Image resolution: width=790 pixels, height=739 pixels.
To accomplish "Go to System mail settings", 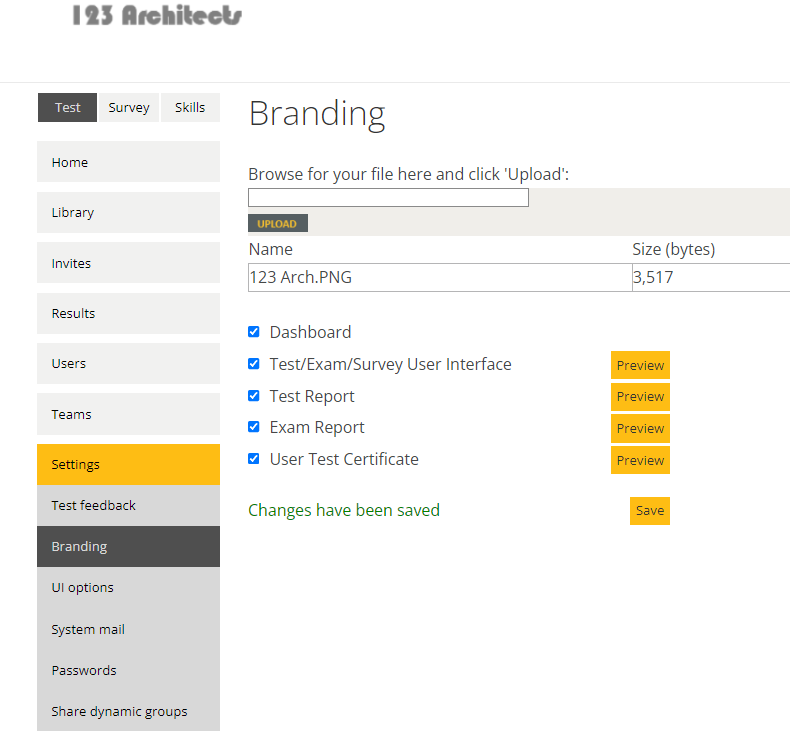I will [128, 629].
